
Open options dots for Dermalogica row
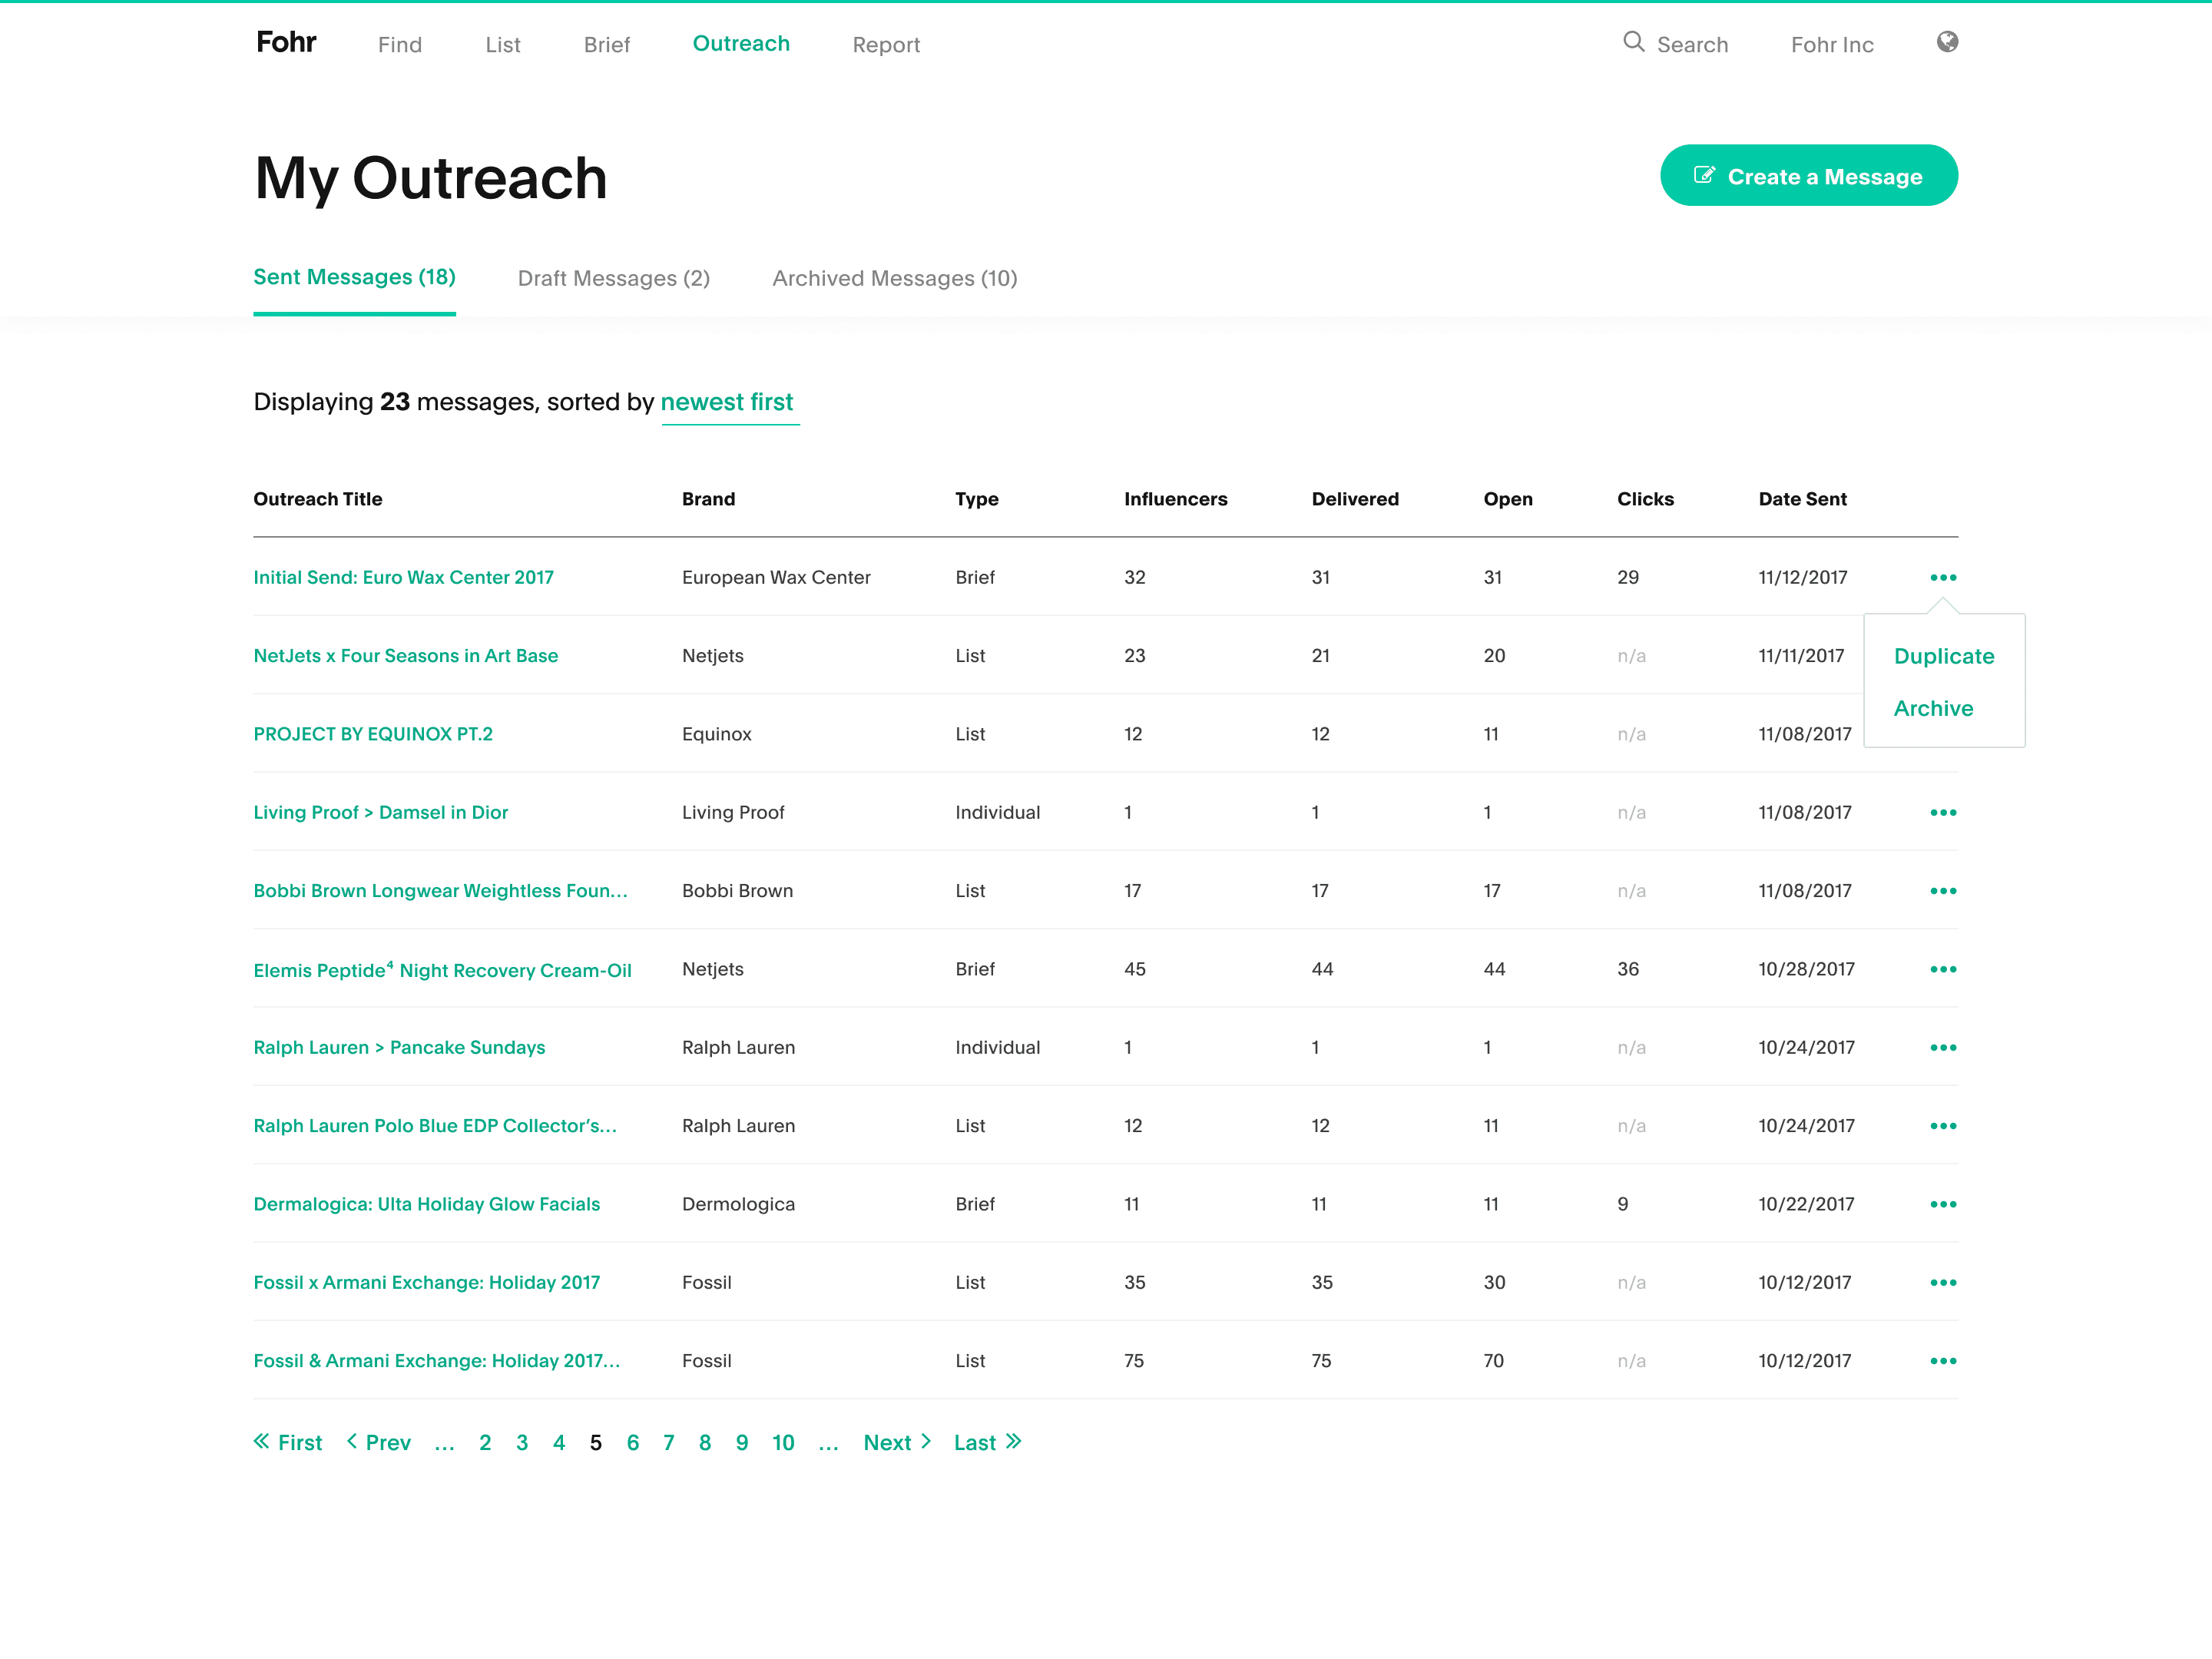[x=1943, y=1205]
